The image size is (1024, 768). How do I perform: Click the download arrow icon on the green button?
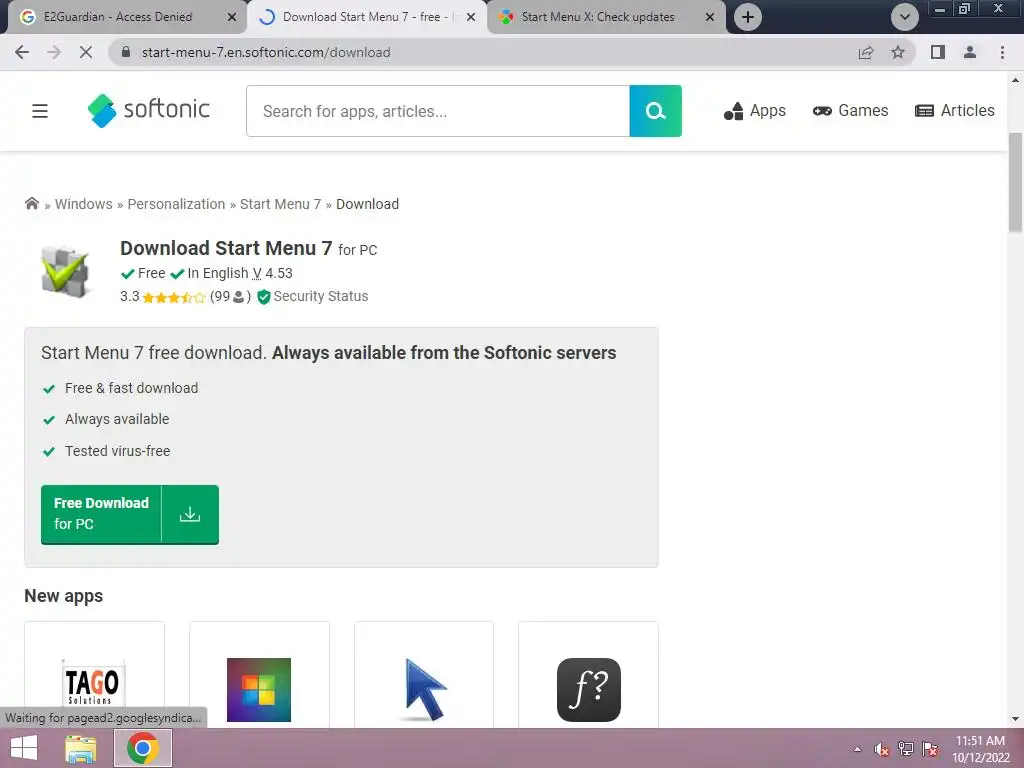click(x=190, y=514)
